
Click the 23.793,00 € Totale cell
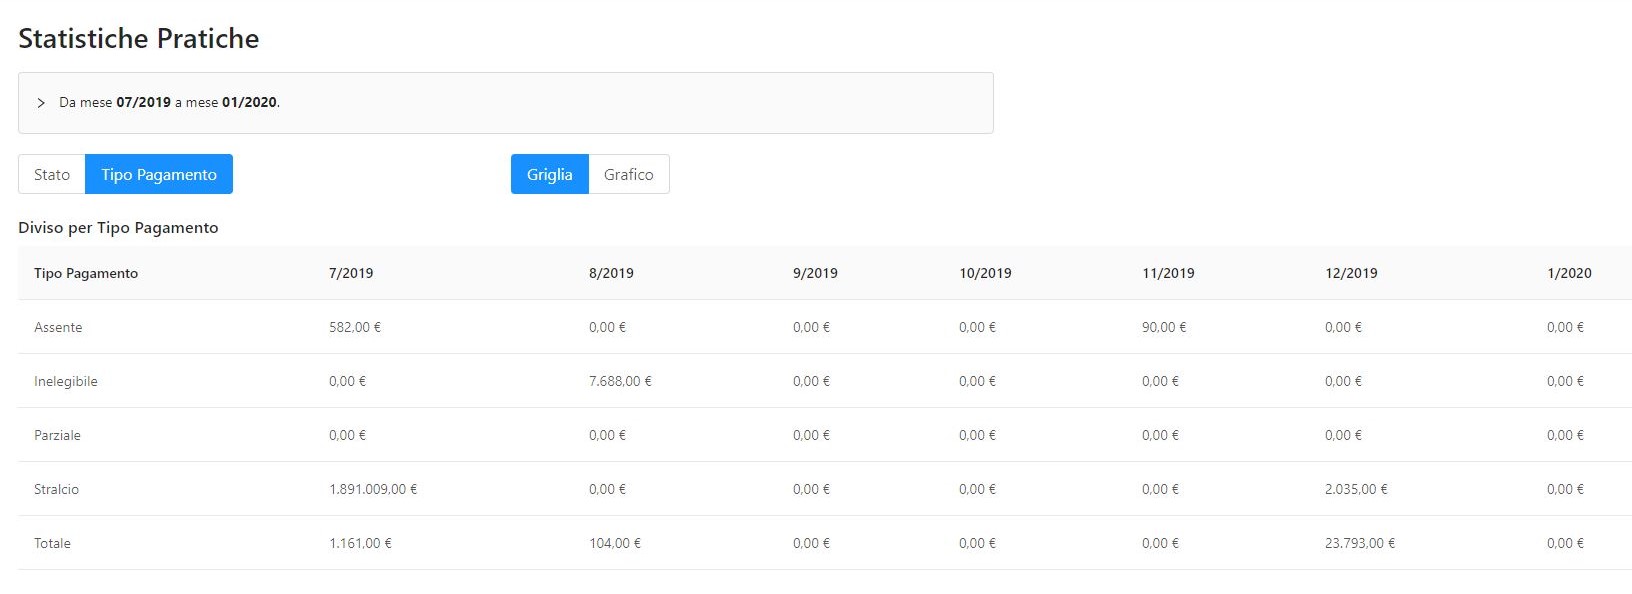pyautogui.click(x=1360, y=543)
